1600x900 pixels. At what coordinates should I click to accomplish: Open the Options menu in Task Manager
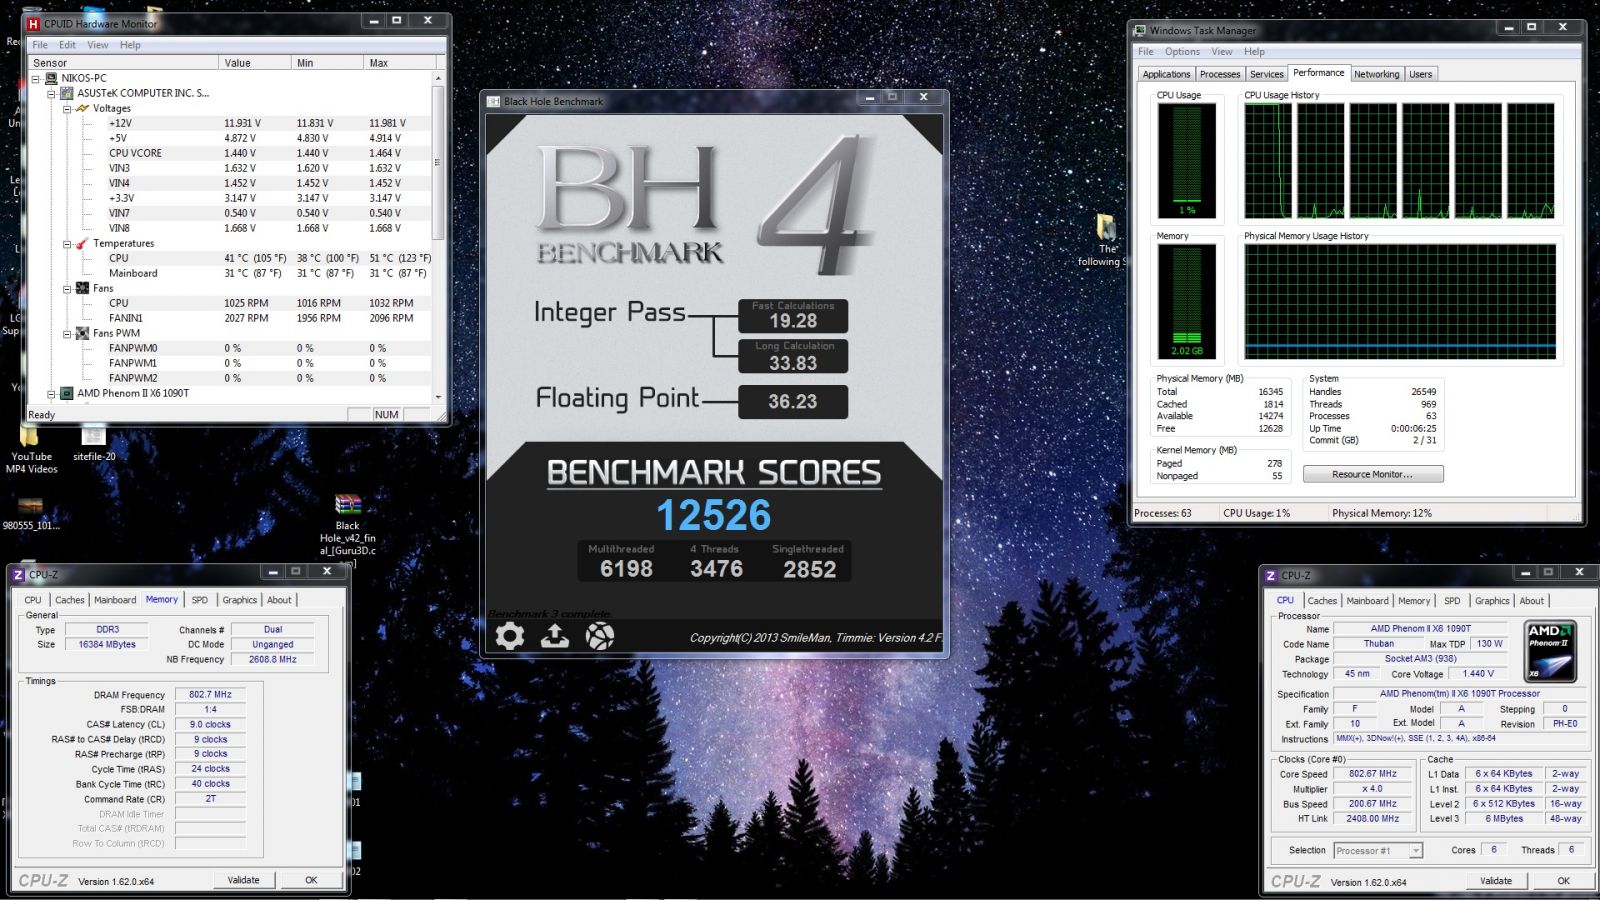click(1182, 52)
